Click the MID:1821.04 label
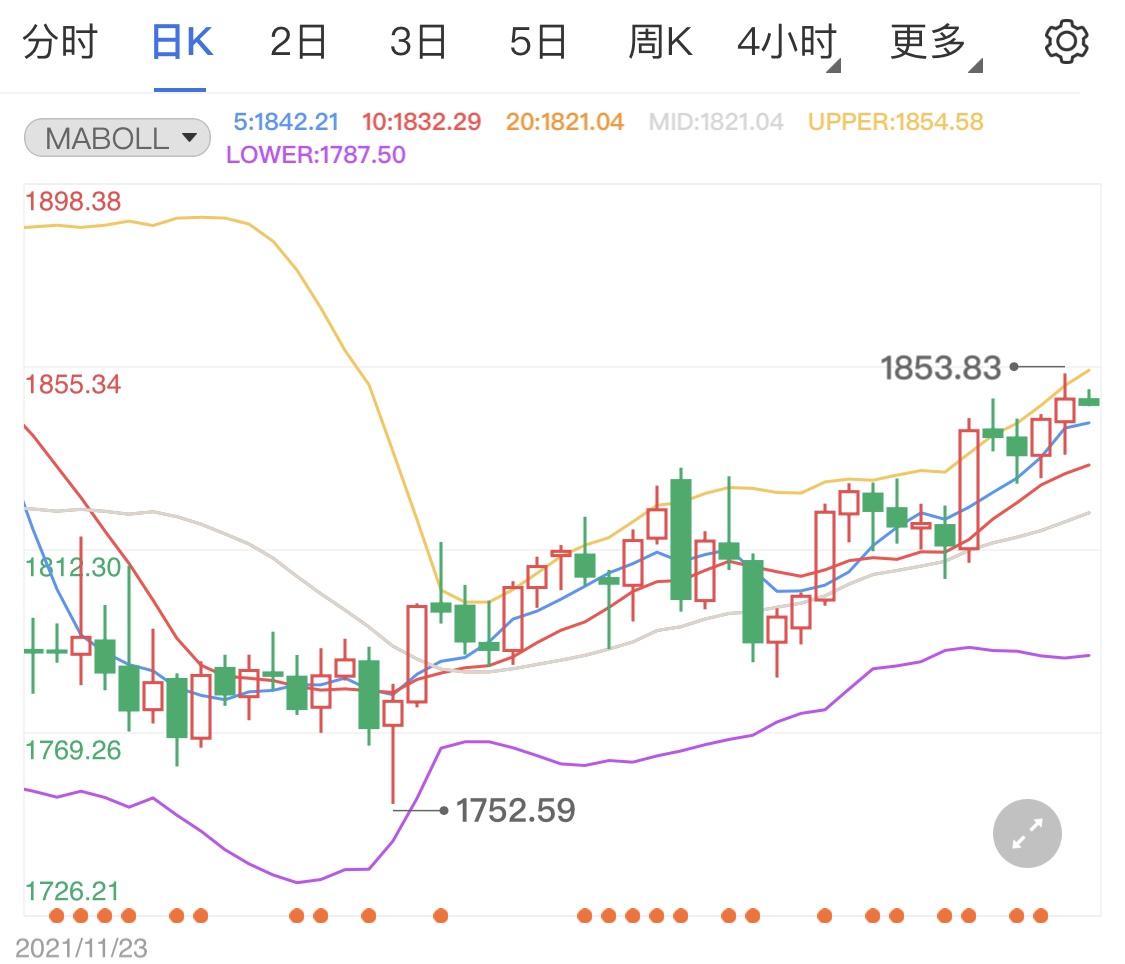This screenshot has width=1125, height=964. point(716,122)
